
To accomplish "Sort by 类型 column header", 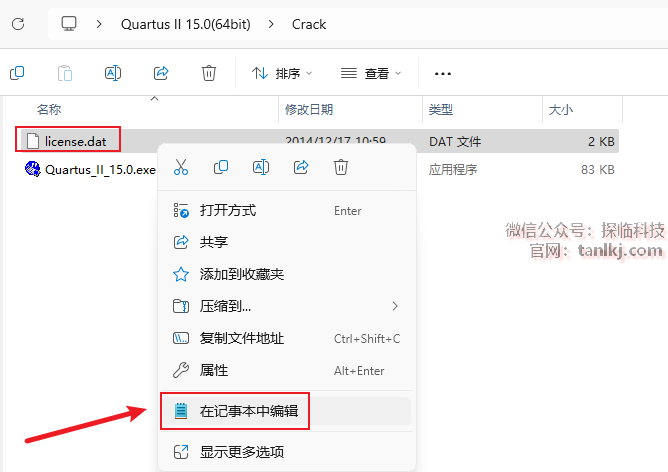I will [x=441, y=110].
